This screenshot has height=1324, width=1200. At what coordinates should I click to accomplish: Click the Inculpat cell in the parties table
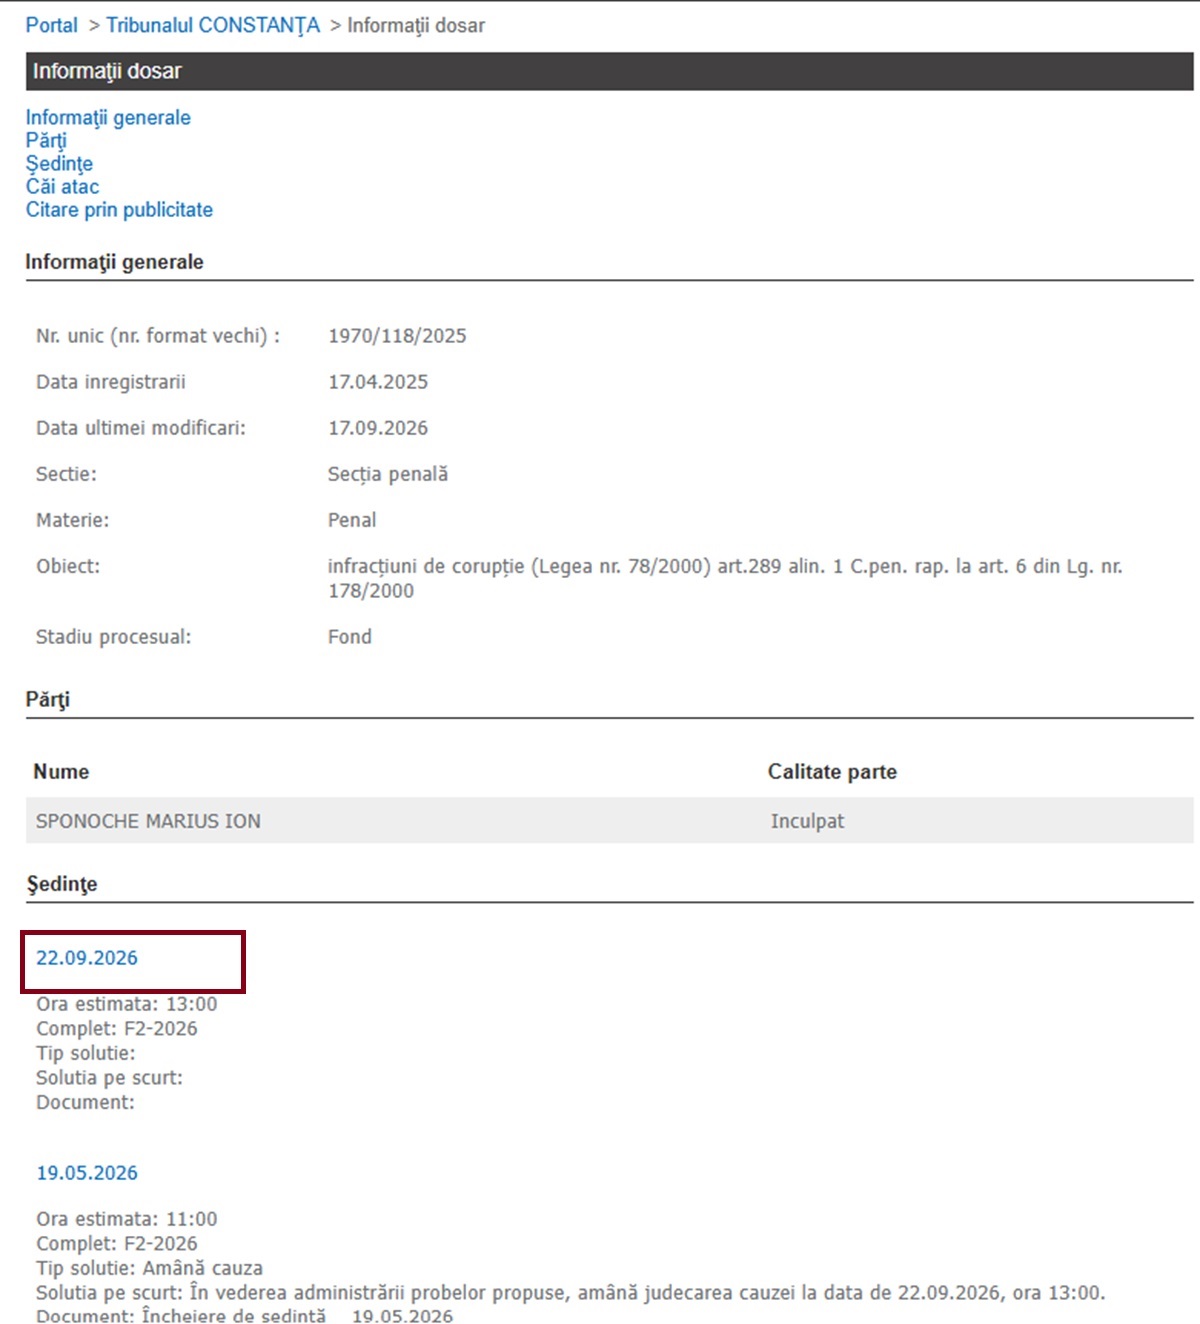[807, 821]
